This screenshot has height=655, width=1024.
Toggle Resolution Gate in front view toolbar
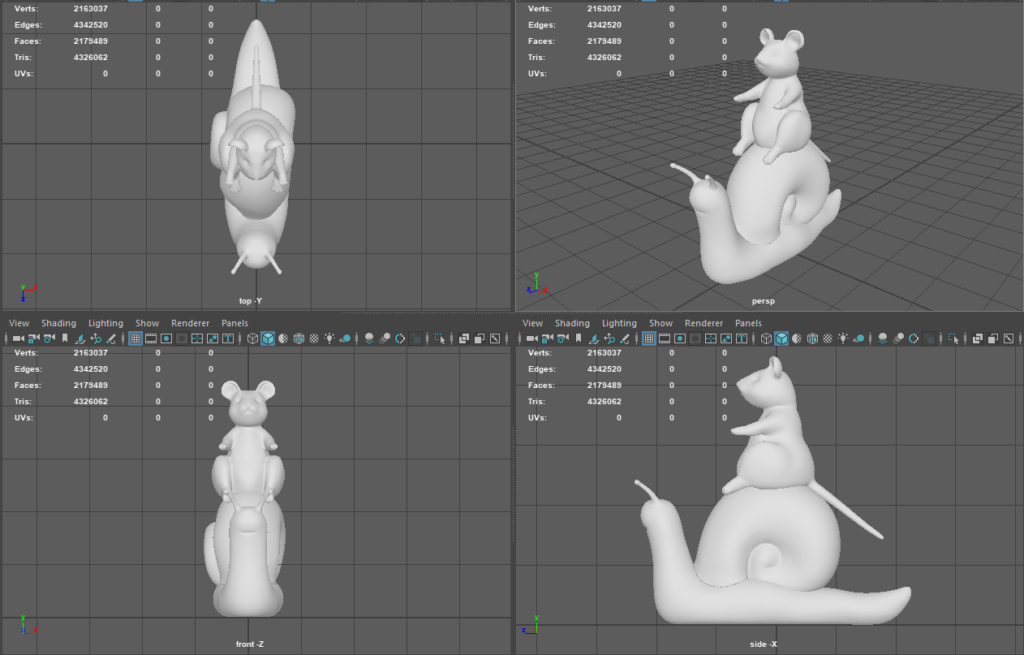click(x=166, y=339)
